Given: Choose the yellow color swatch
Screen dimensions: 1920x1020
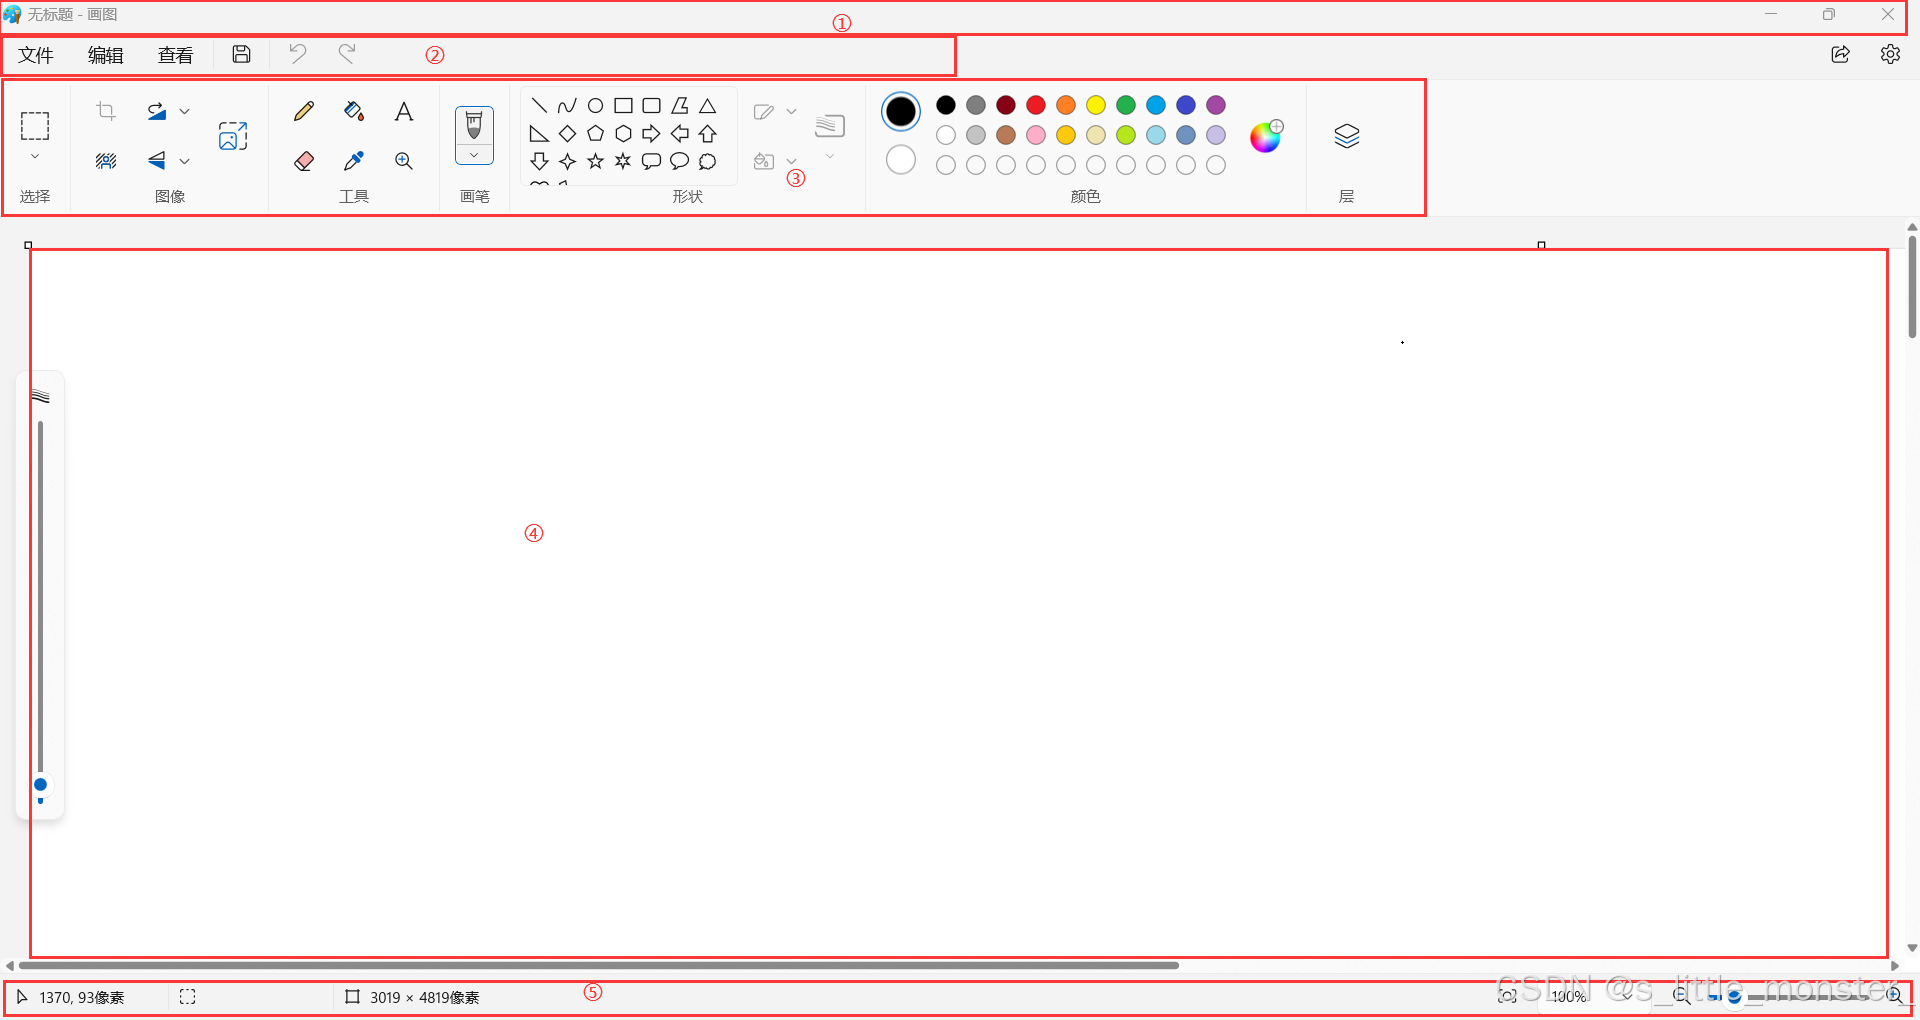Looking at the screenshot, I should [x=1096, y=105].
